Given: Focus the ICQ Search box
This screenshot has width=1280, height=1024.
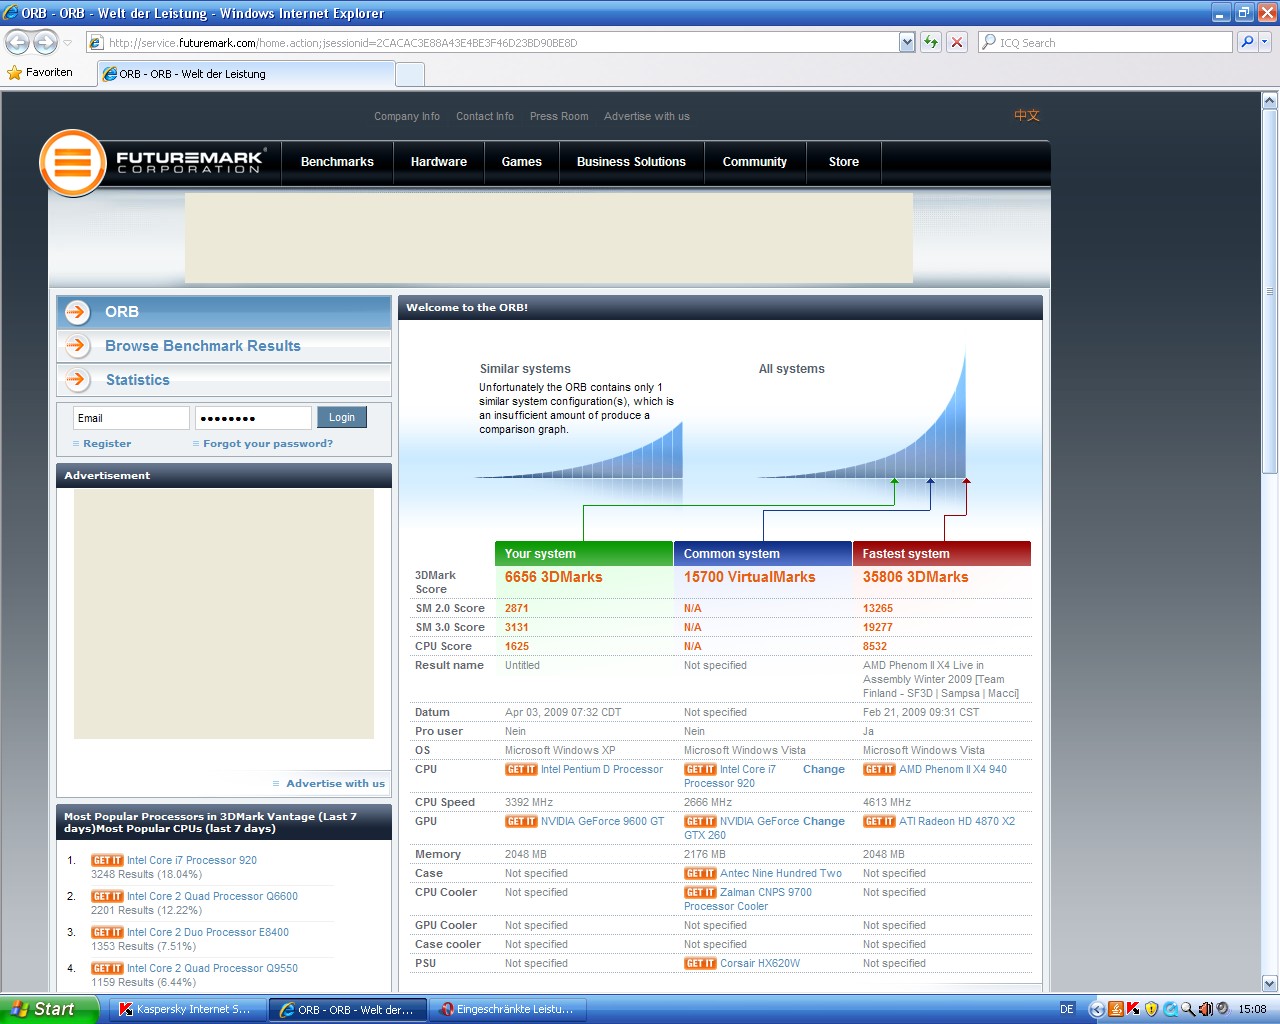Looking at the screenshot, I should 1105,42.
